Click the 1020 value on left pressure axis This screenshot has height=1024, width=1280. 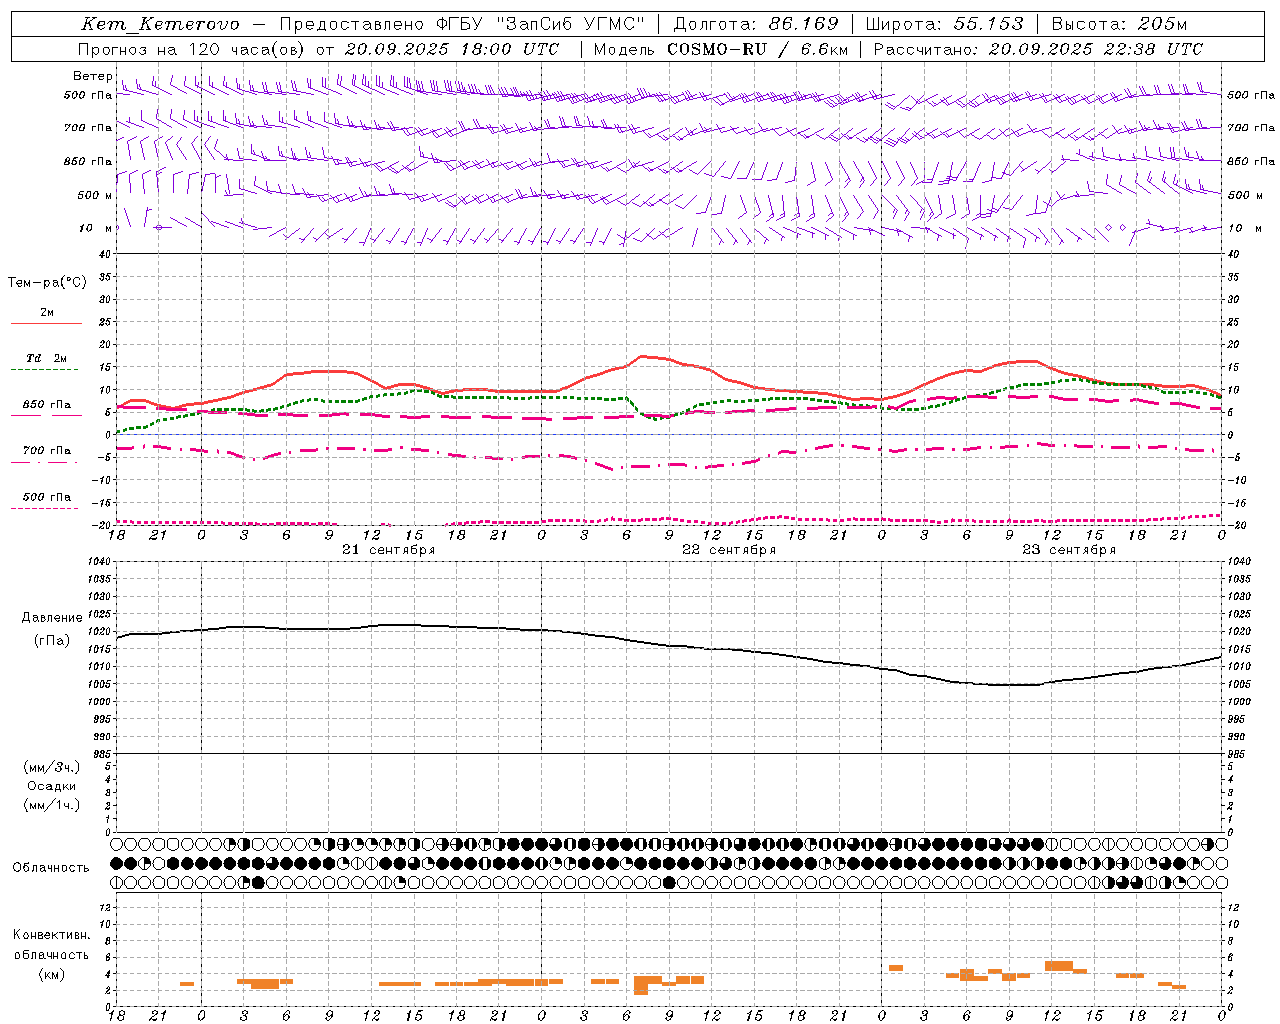(x=100, y=632)
